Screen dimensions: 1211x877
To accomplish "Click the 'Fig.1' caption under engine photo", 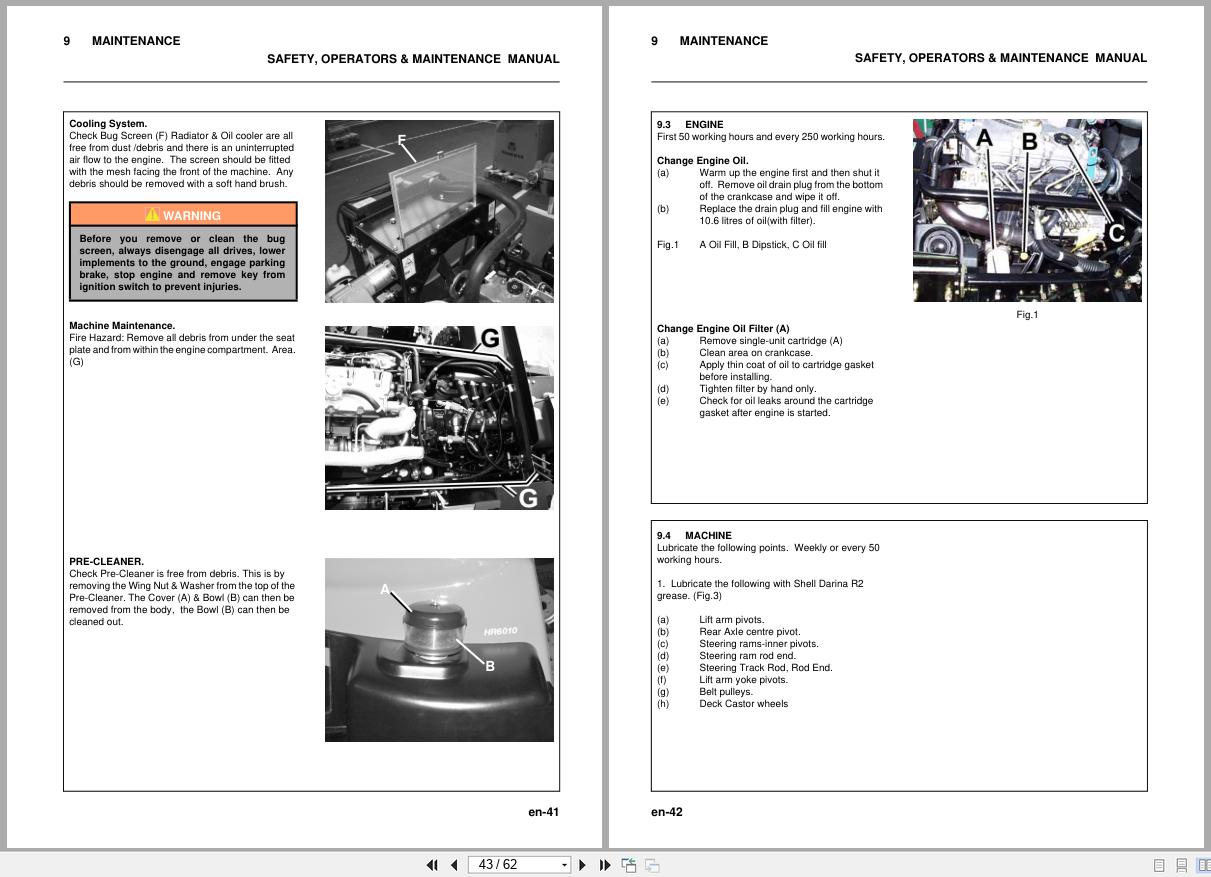I will (1027, 315).
